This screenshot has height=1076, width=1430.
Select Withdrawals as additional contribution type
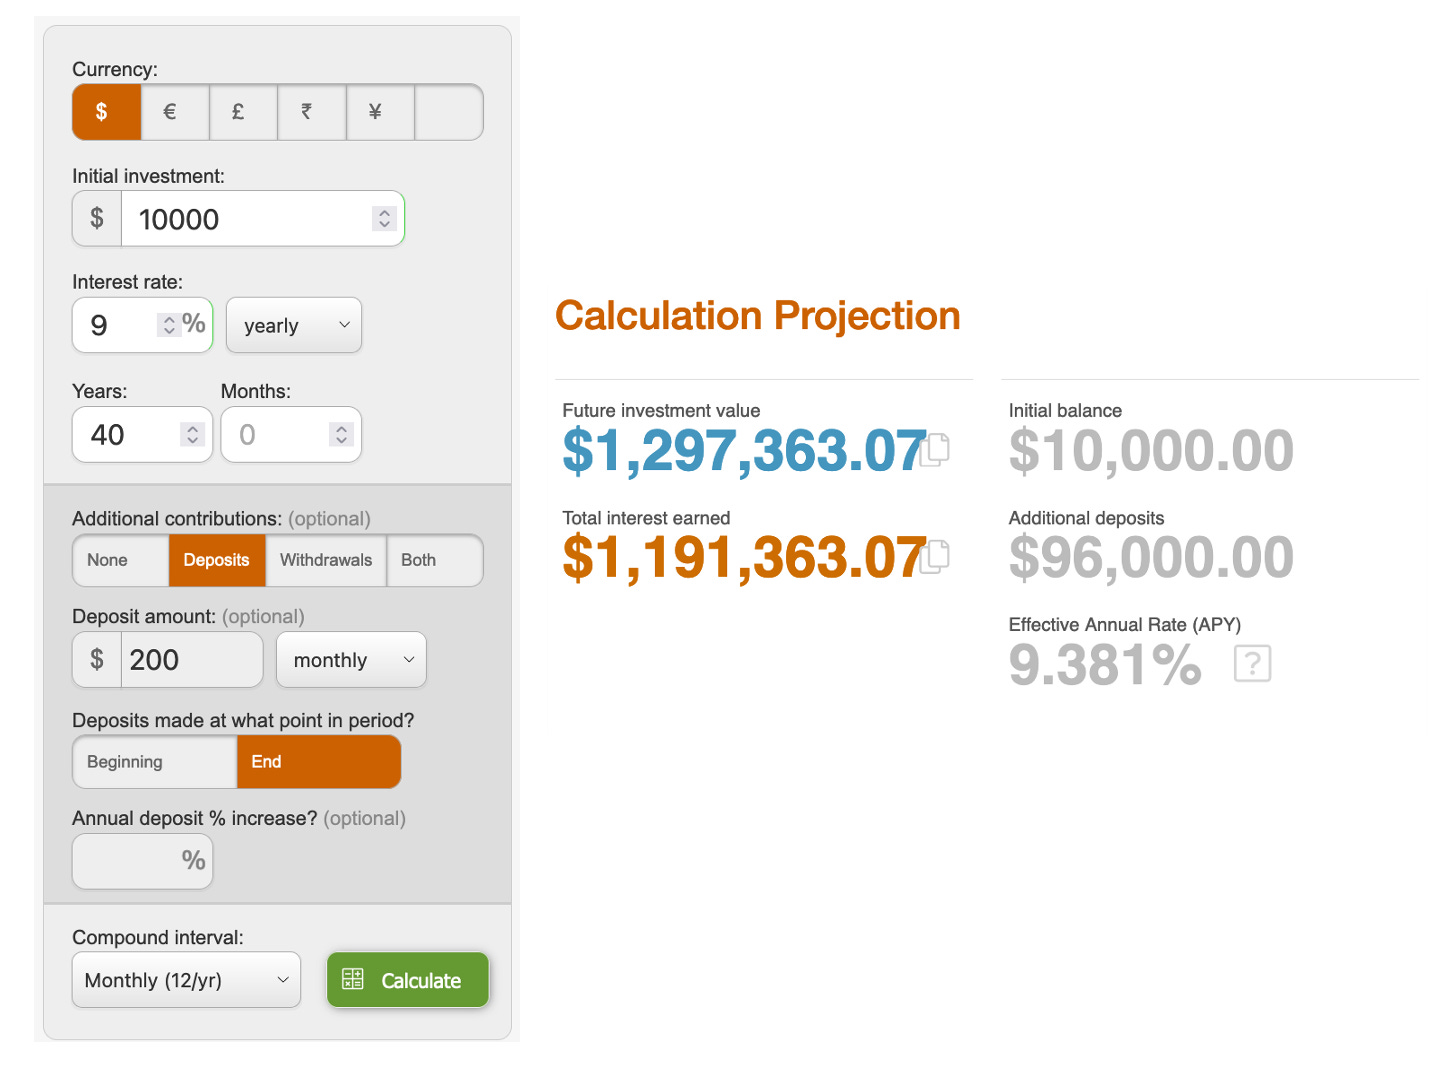point(326,560)
